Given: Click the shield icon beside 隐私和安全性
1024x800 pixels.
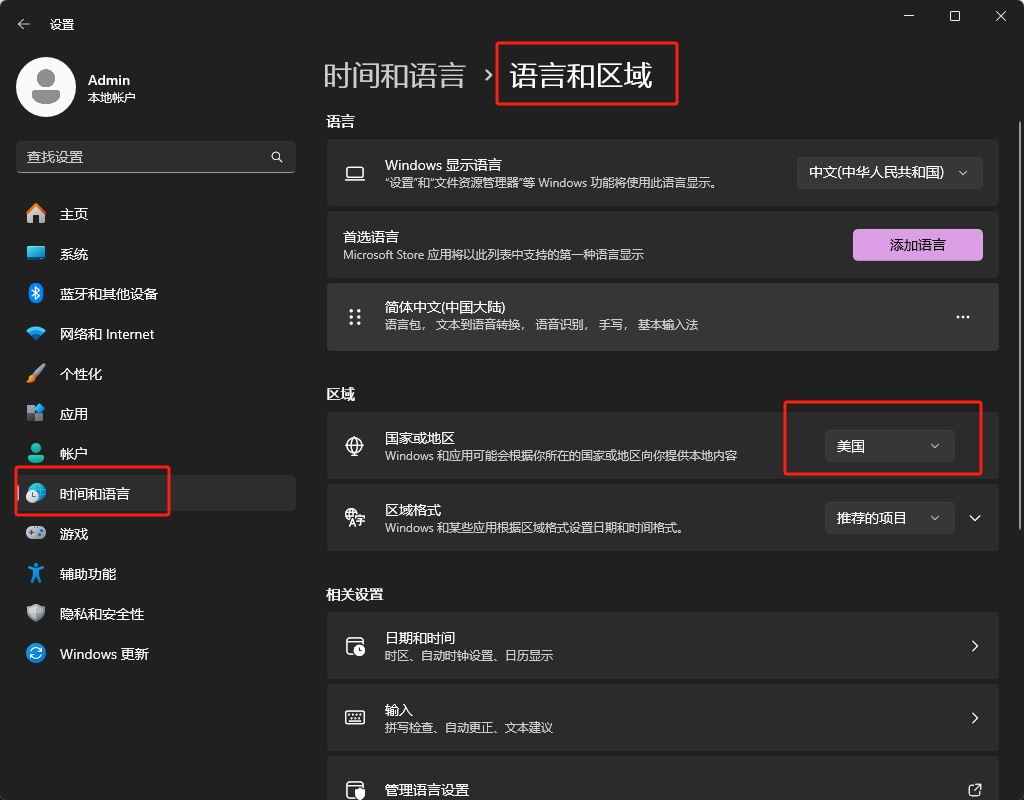Looking at the screenshot, I should click(x=36, y=613).
